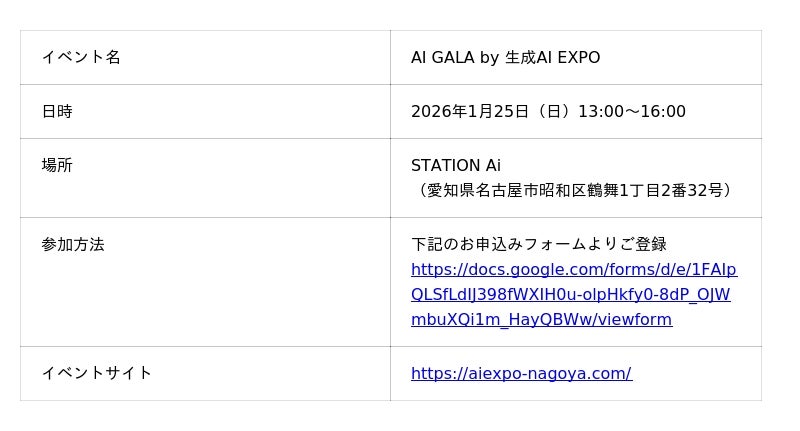Click the link line ending /viewform
This screenshot has height=431, width=800.
pos(541,319)
